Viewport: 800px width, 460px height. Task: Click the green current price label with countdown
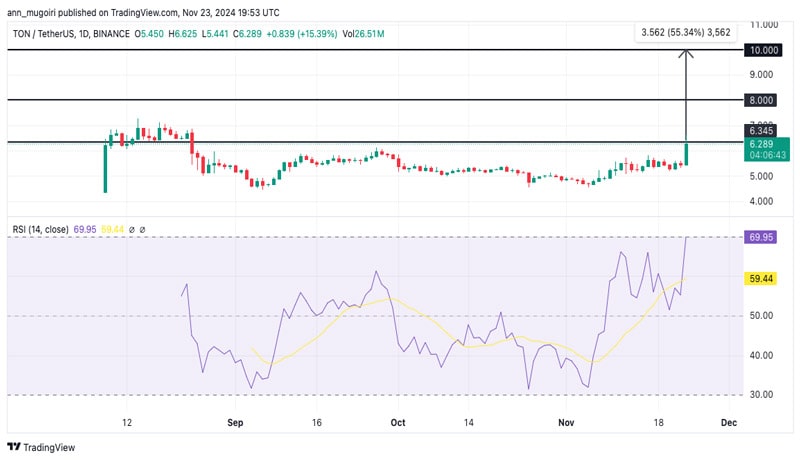[767, 149]
